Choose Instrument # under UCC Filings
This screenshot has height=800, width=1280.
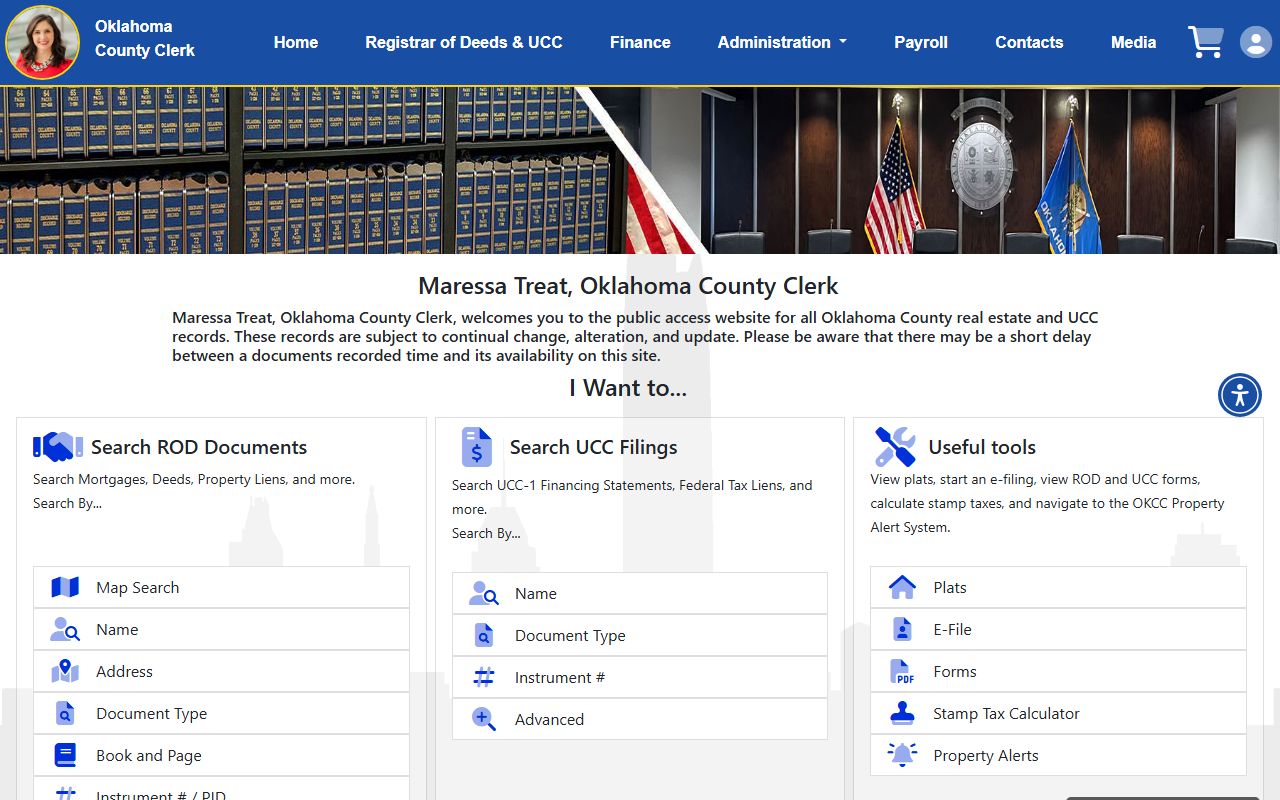tap(640, 677)
